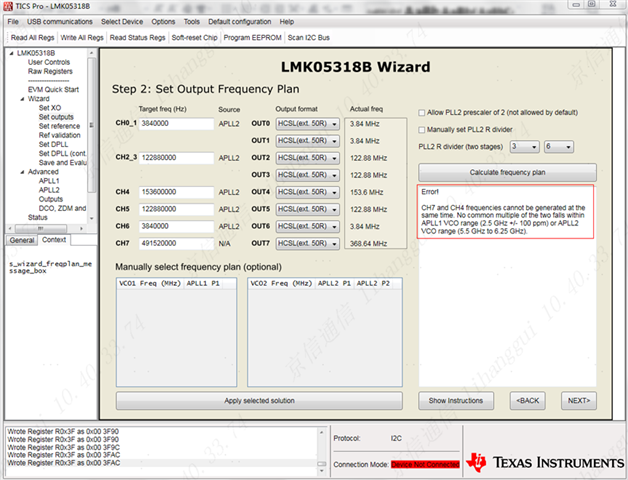Viewport: 628px width, 480px height.
Task: Click the Apply selected solution button
Action: tap(259, 401)
